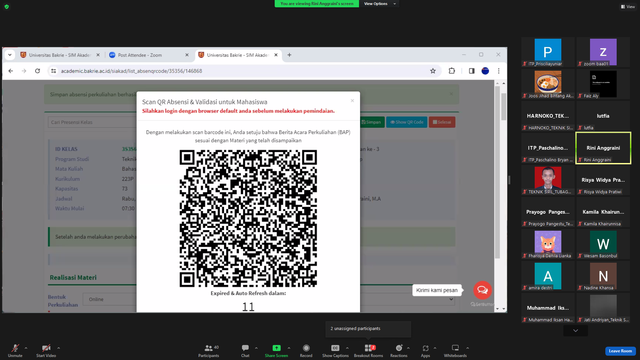Unmute the microphone in Zoom toolbar
Image resolution: width=640 pixels, height=360 pixels.
(x=15, y=350)
